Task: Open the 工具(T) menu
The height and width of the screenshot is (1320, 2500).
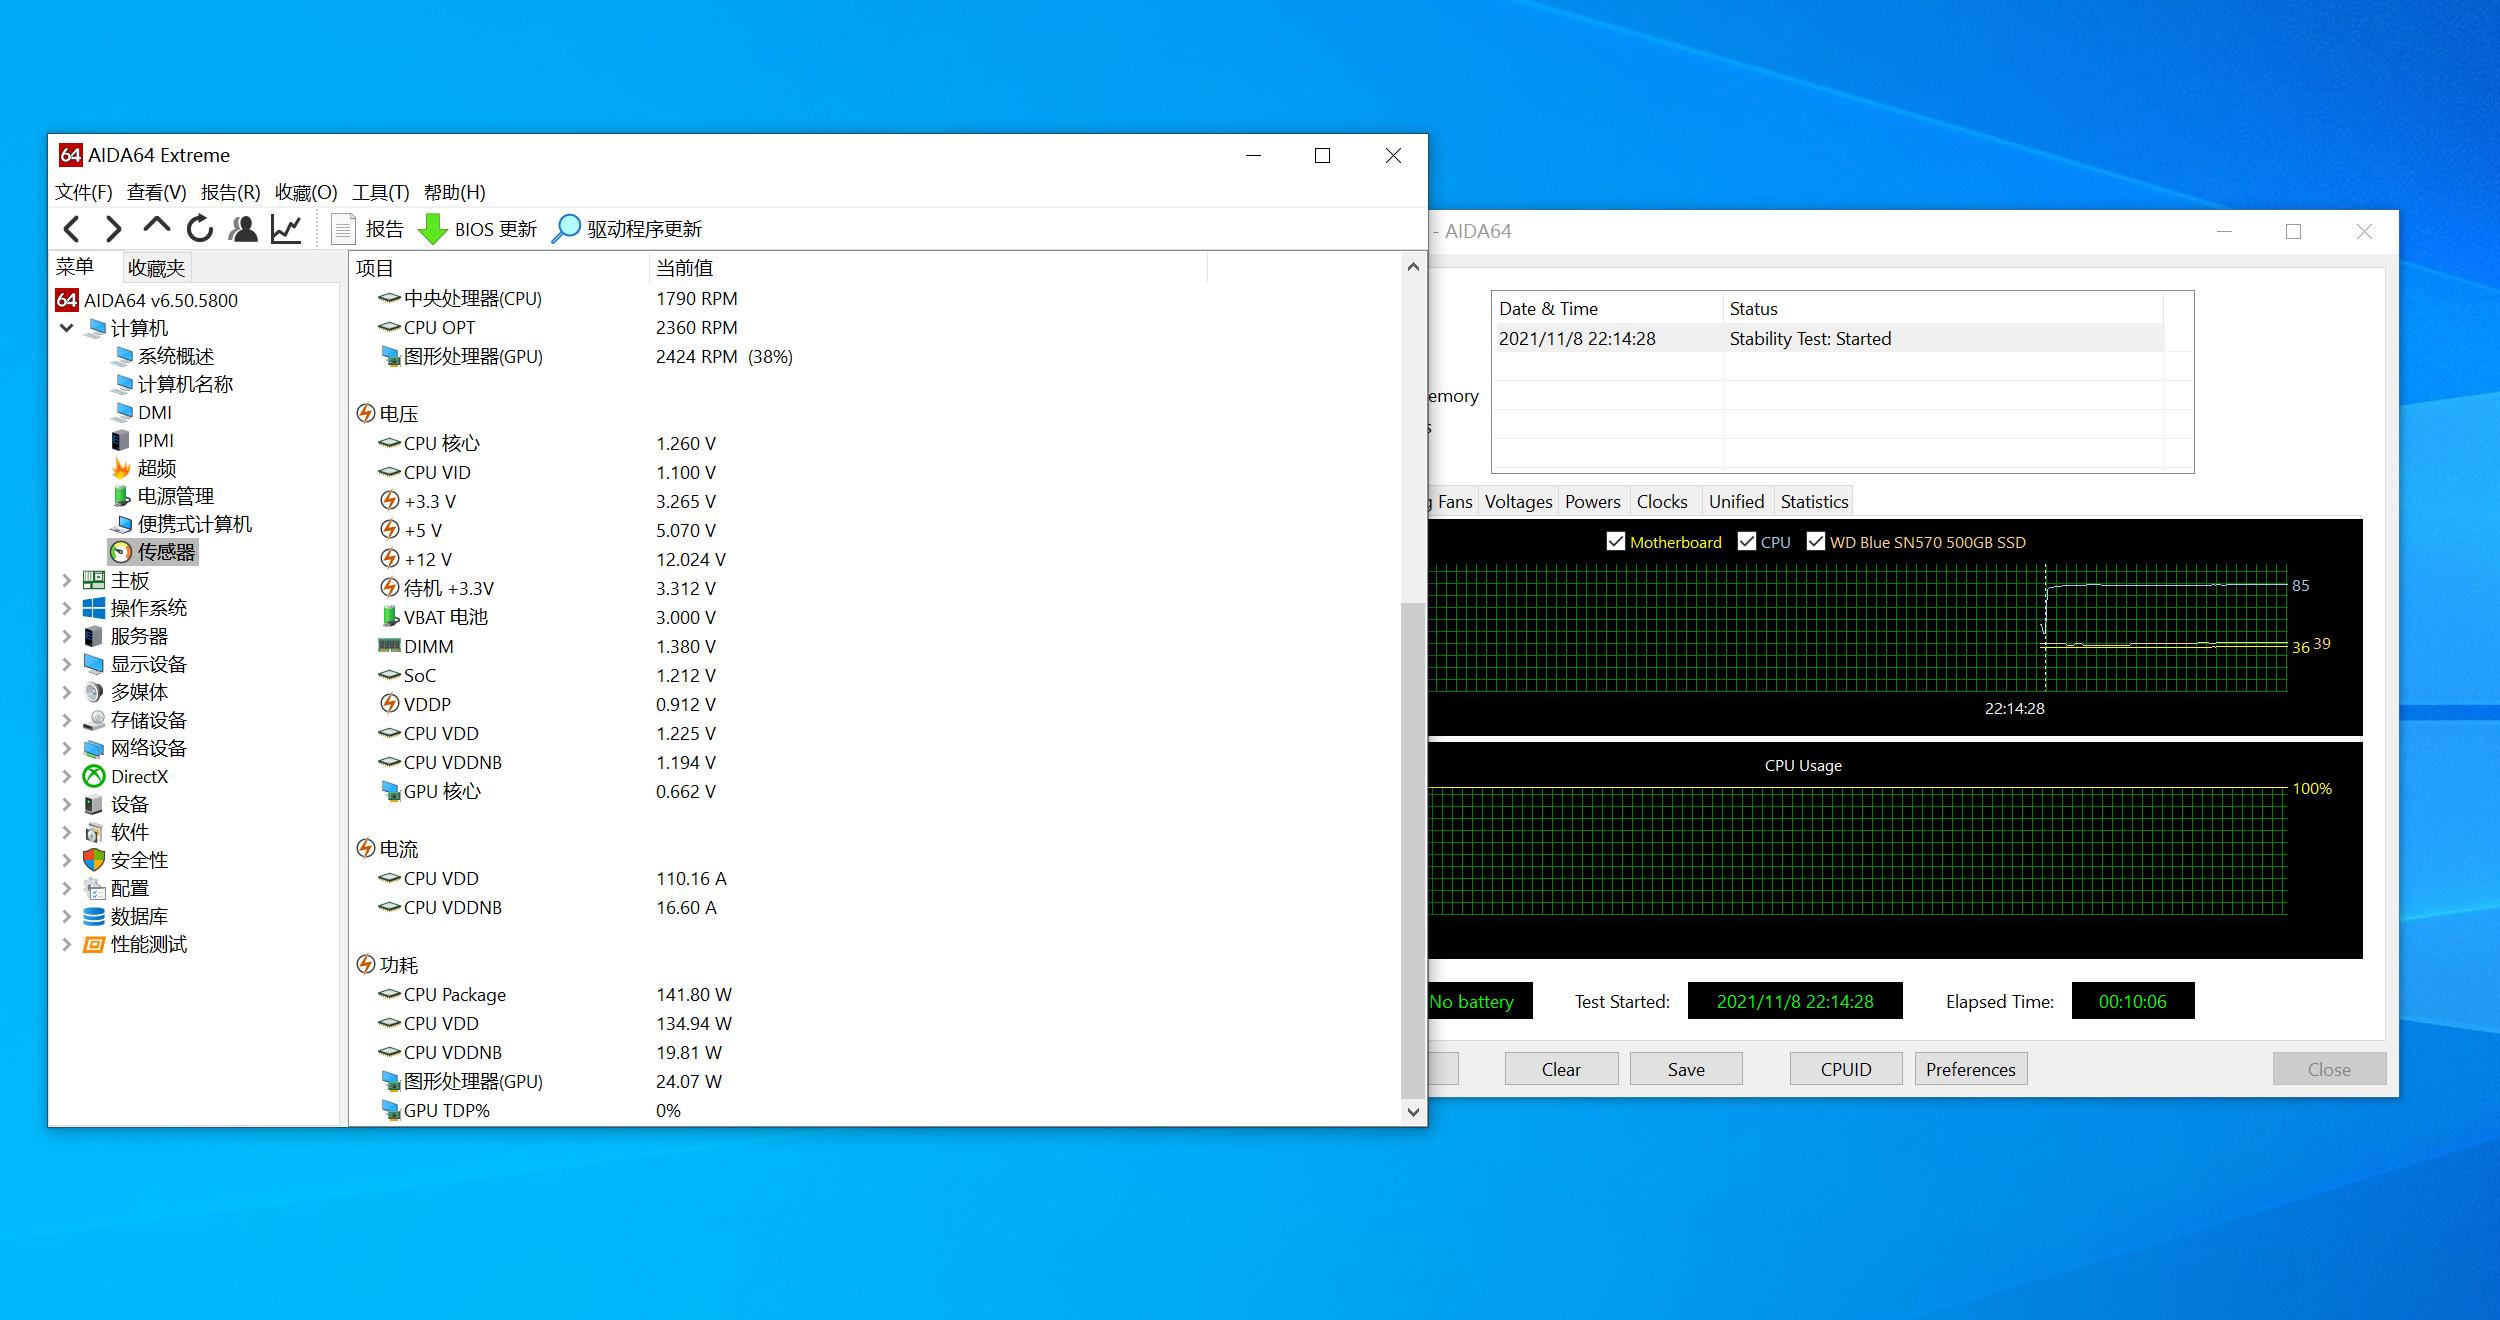Action: point(380,192)
